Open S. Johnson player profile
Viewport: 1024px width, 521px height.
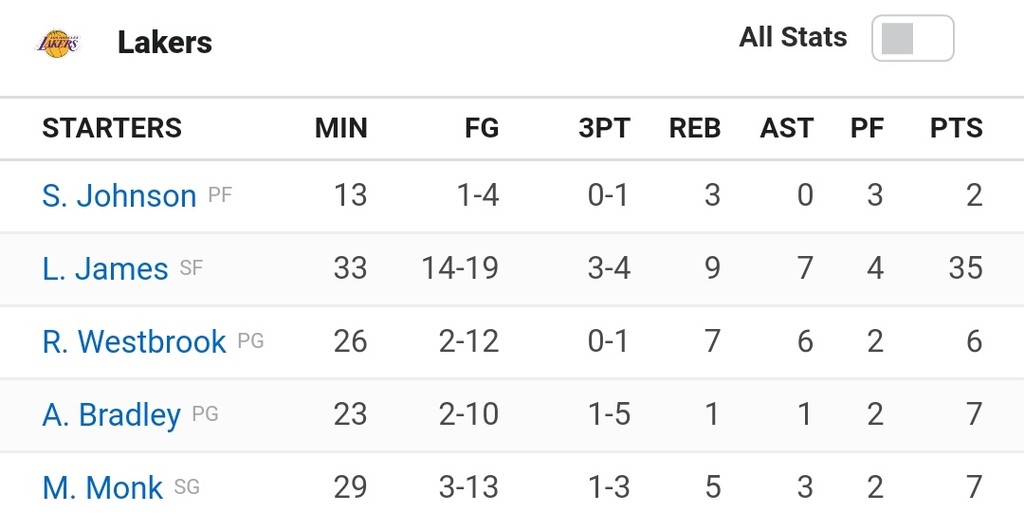click(119, 195)
